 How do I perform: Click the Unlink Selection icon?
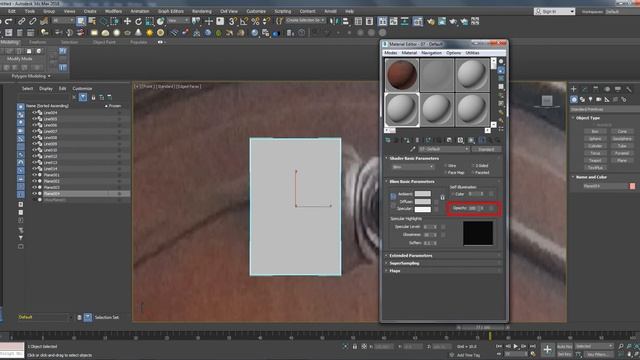(33, 21)
